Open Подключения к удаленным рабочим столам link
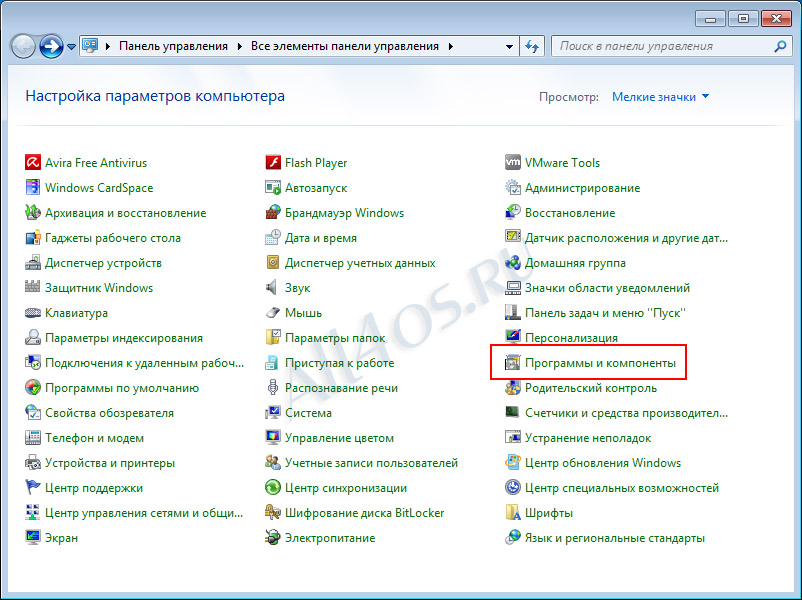 [x=144, y=363]
